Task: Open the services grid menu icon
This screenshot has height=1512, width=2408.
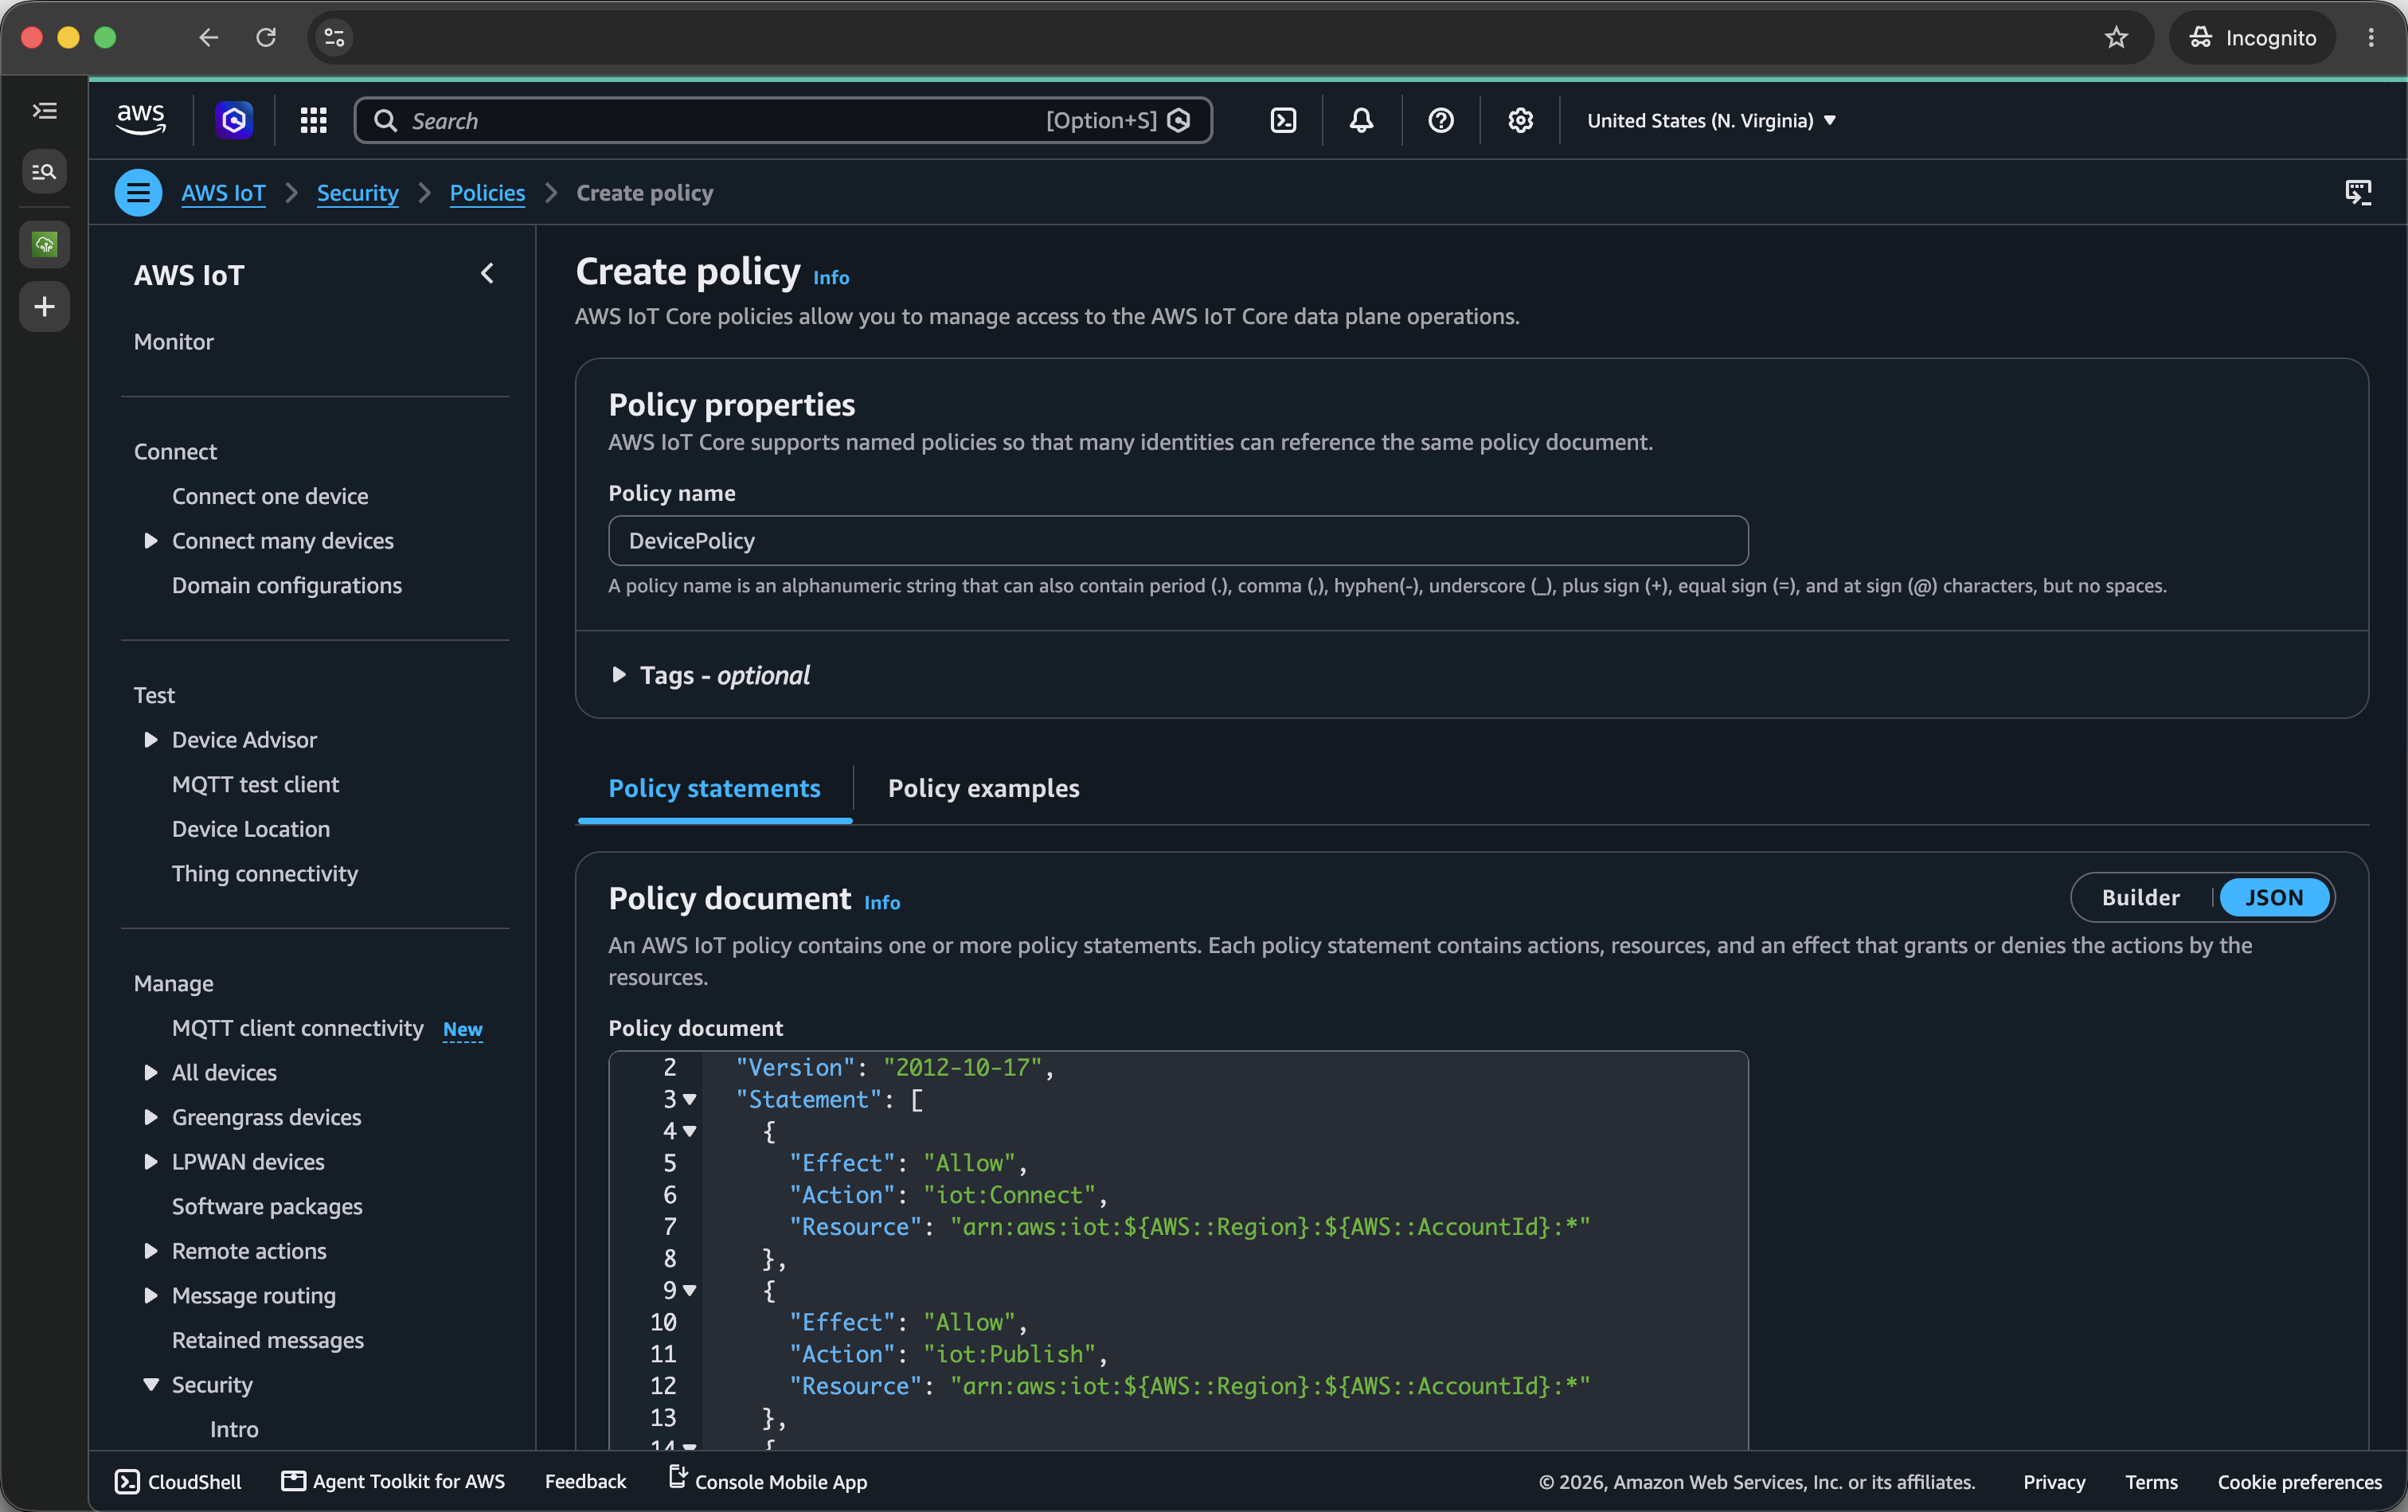Action: (x=314, y=120)
